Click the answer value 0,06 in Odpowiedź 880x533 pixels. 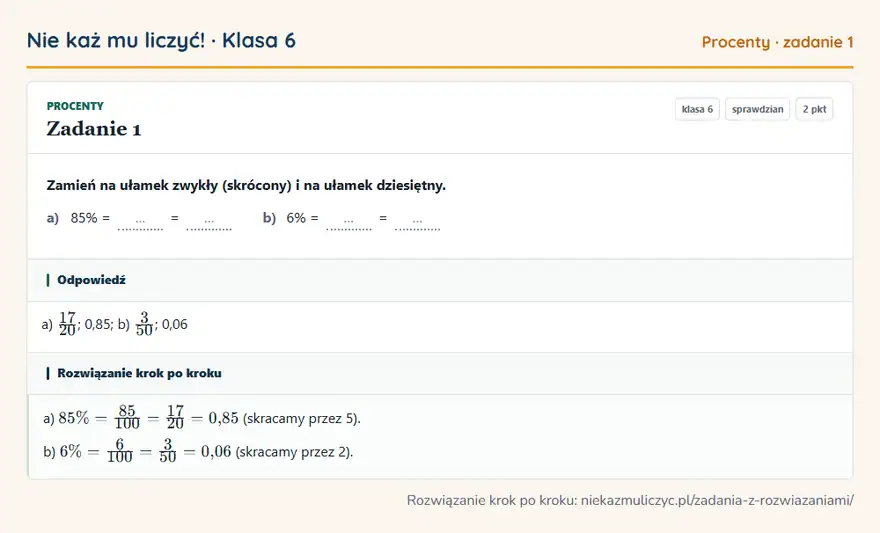pyautogui.click(x=175, y=324)
